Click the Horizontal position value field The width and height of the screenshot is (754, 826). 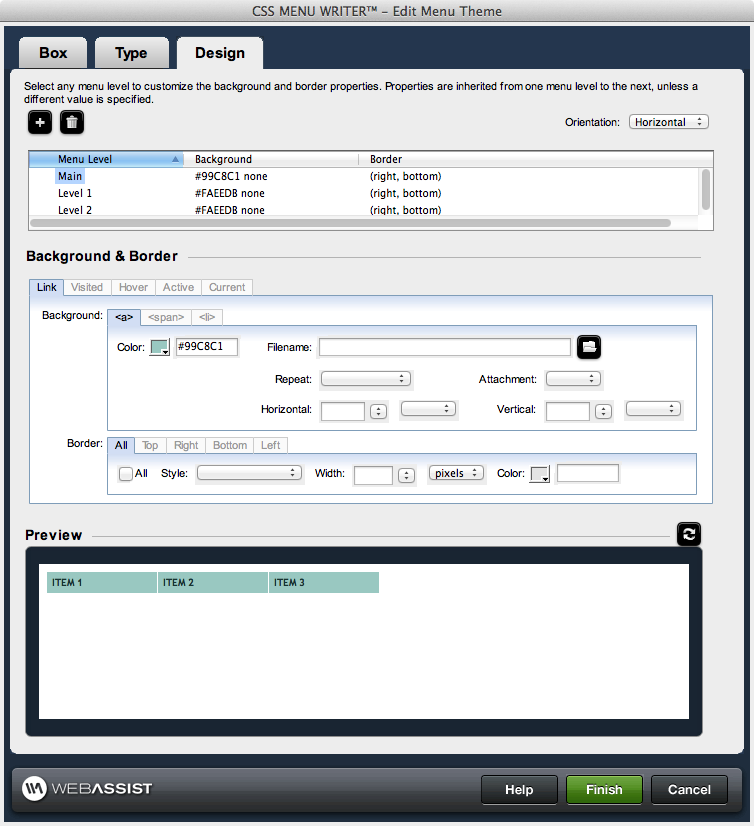(343, 411)
